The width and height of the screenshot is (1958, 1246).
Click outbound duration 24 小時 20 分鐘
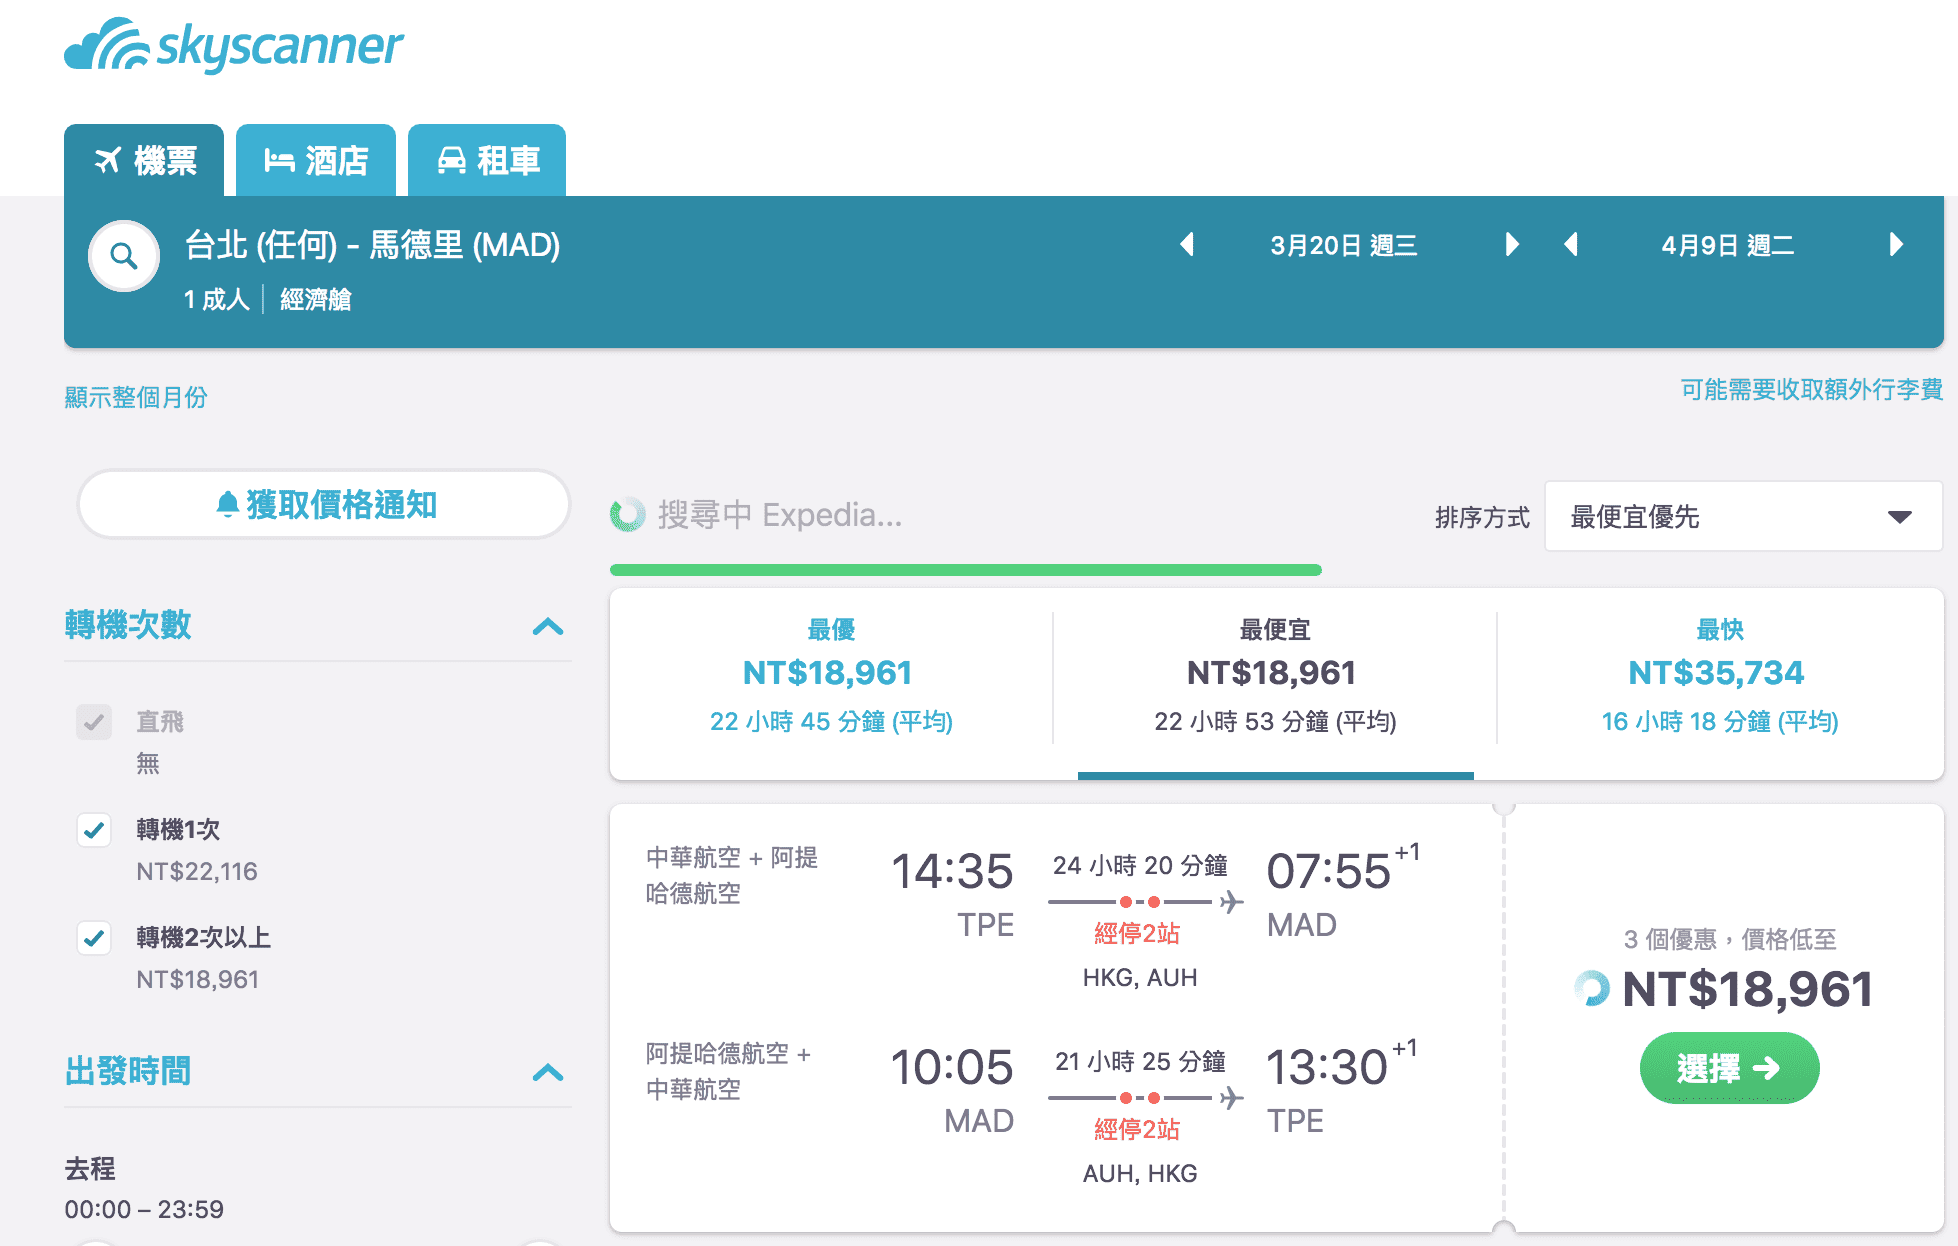click(1140, 865)
